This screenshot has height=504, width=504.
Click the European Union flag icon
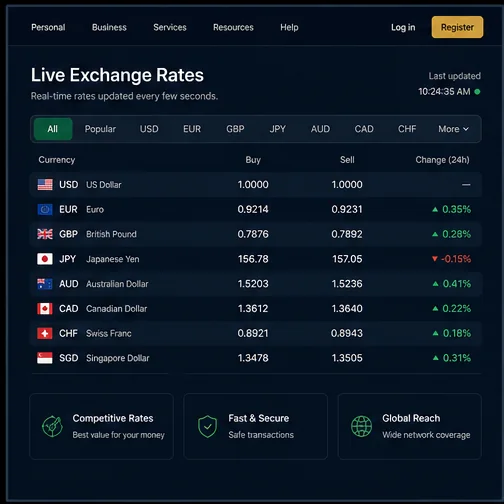pyautogui.click(x=45, y=209)
